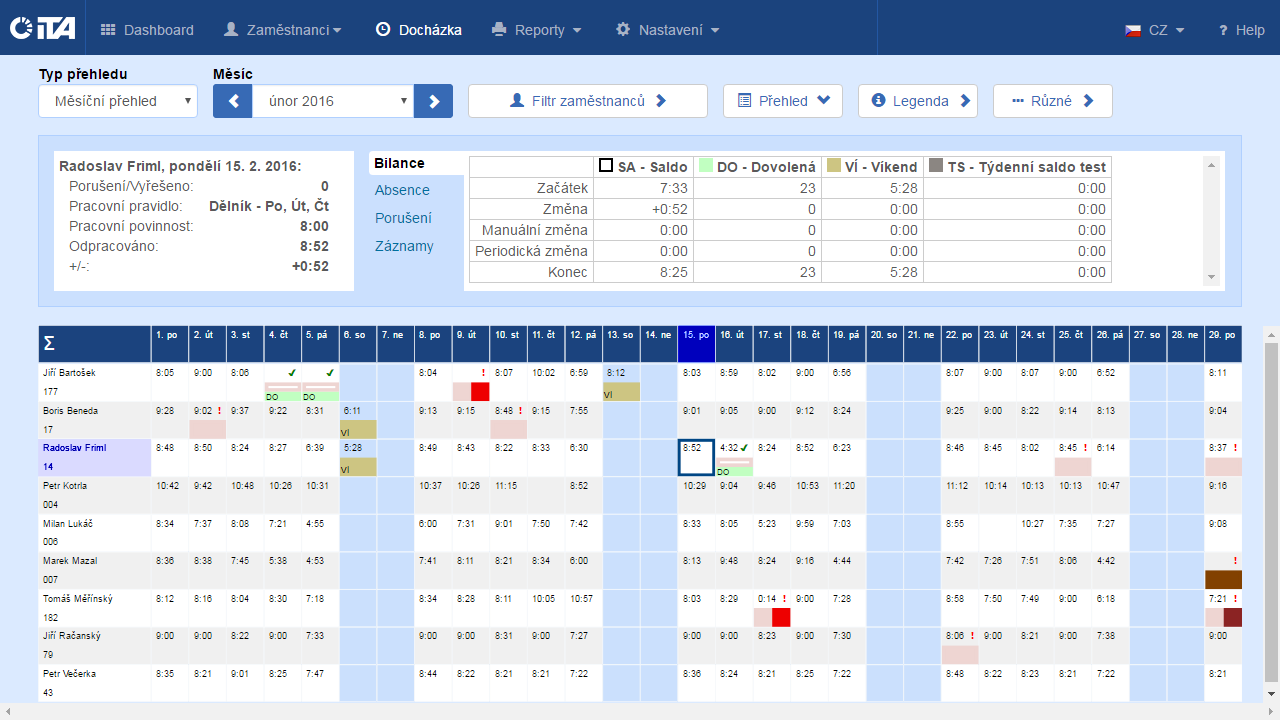
Task: Go to previous month with left arrow
Action: 232,101
